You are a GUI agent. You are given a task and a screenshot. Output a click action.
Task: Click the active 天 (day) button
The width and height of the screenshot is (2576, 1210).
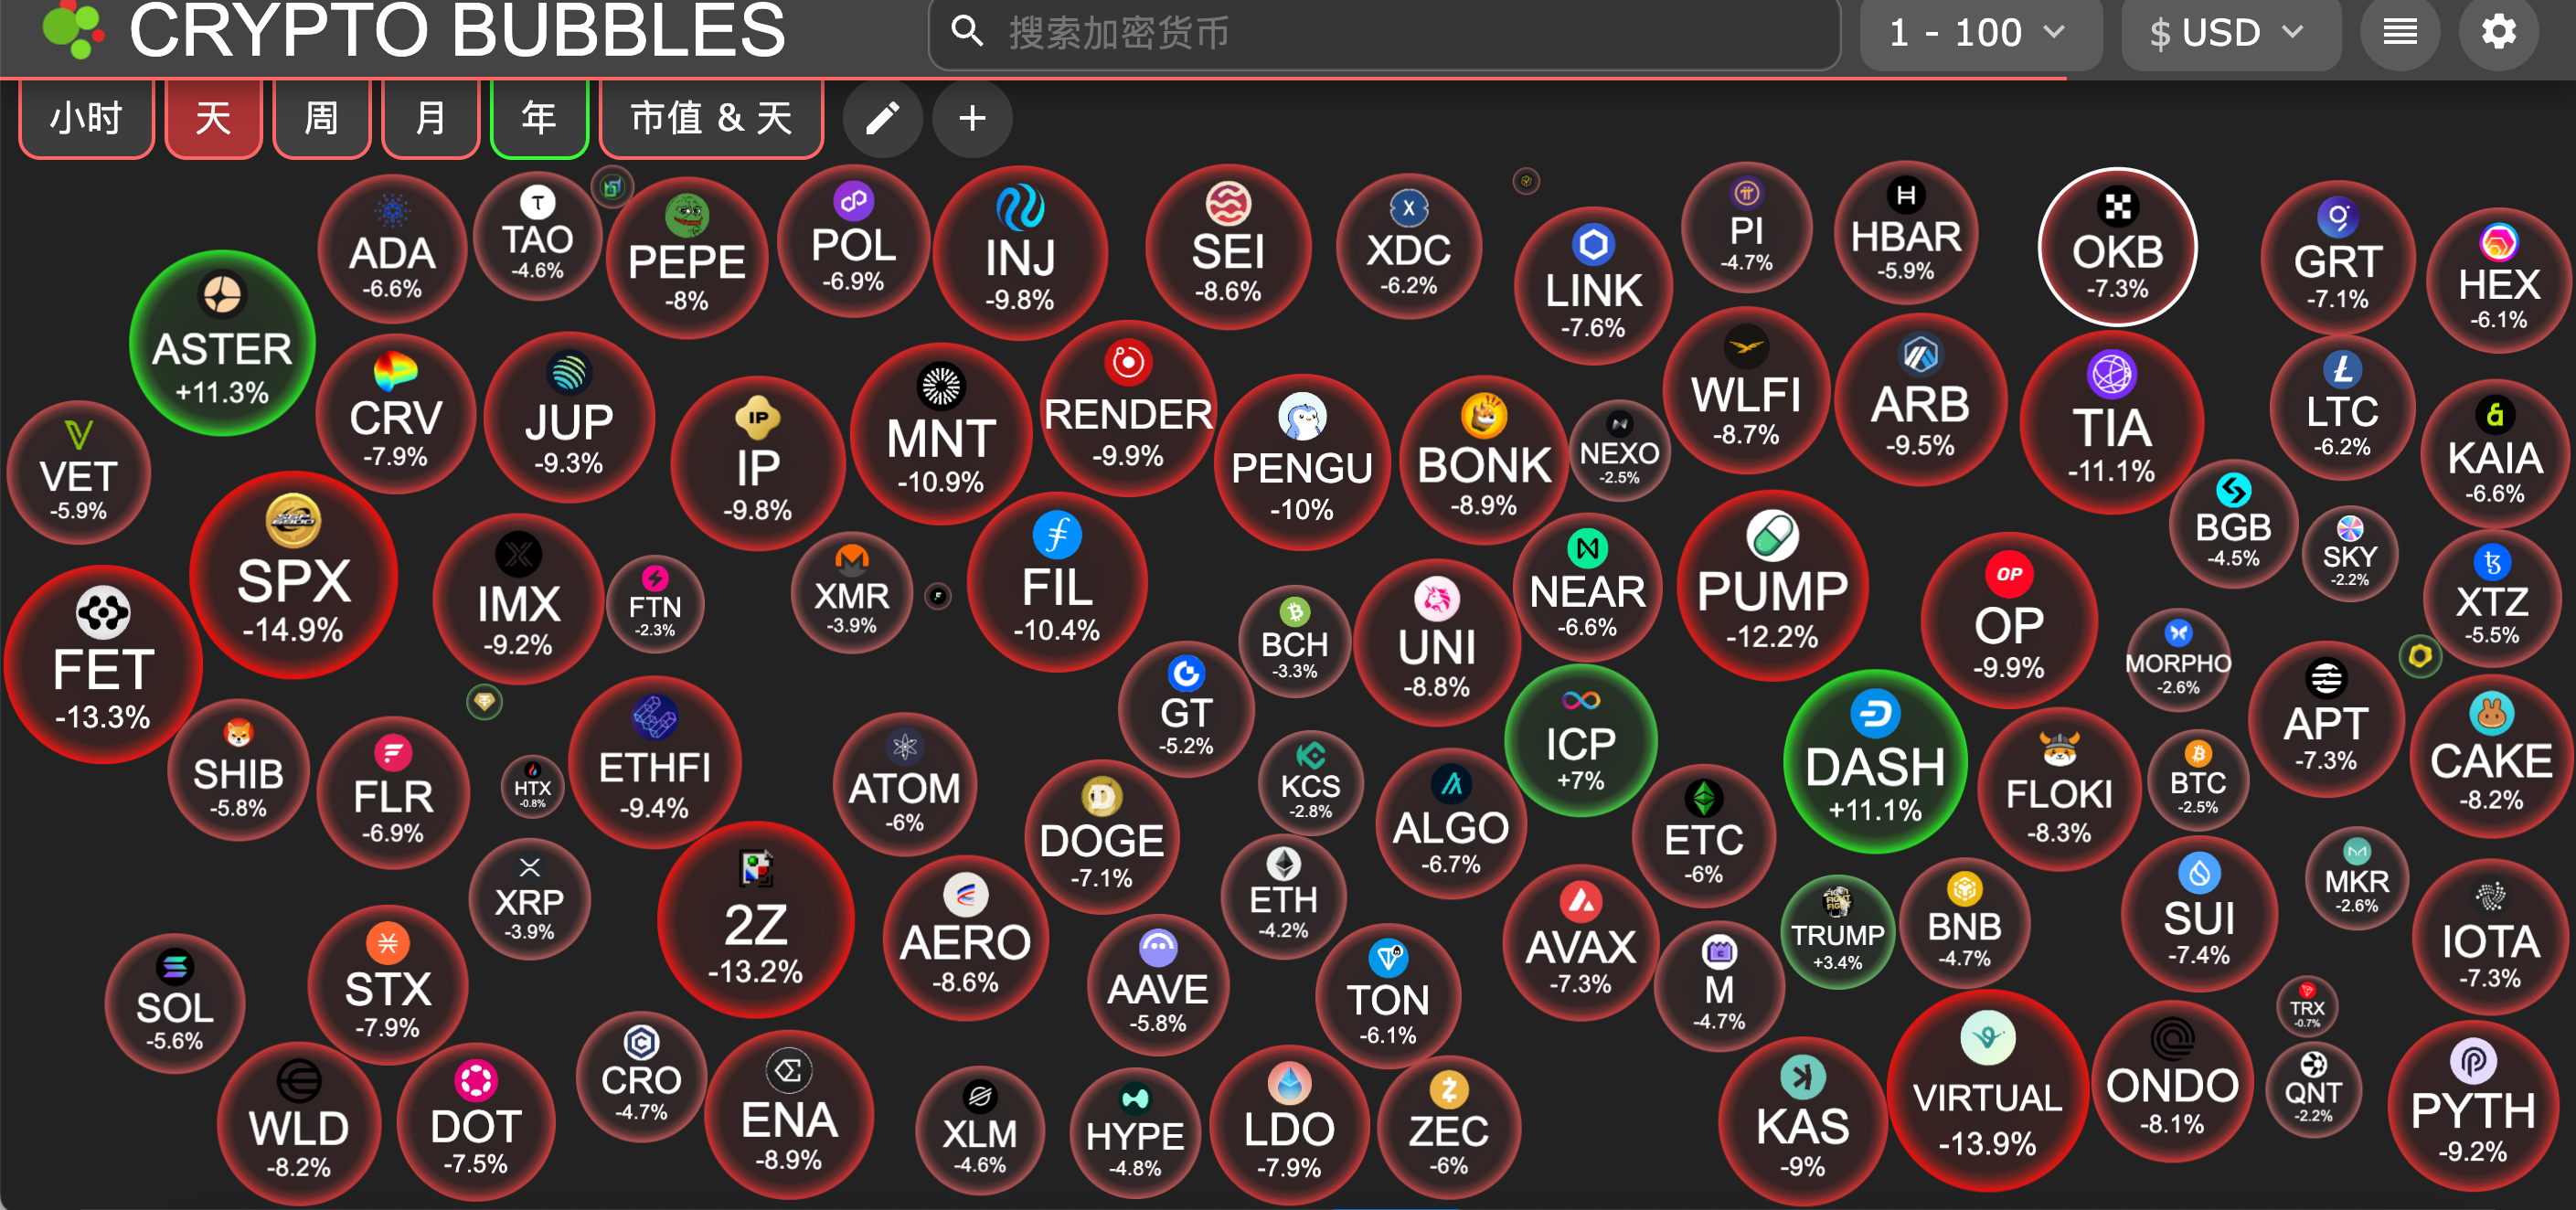pyautogui.click(x=213, y=119)
